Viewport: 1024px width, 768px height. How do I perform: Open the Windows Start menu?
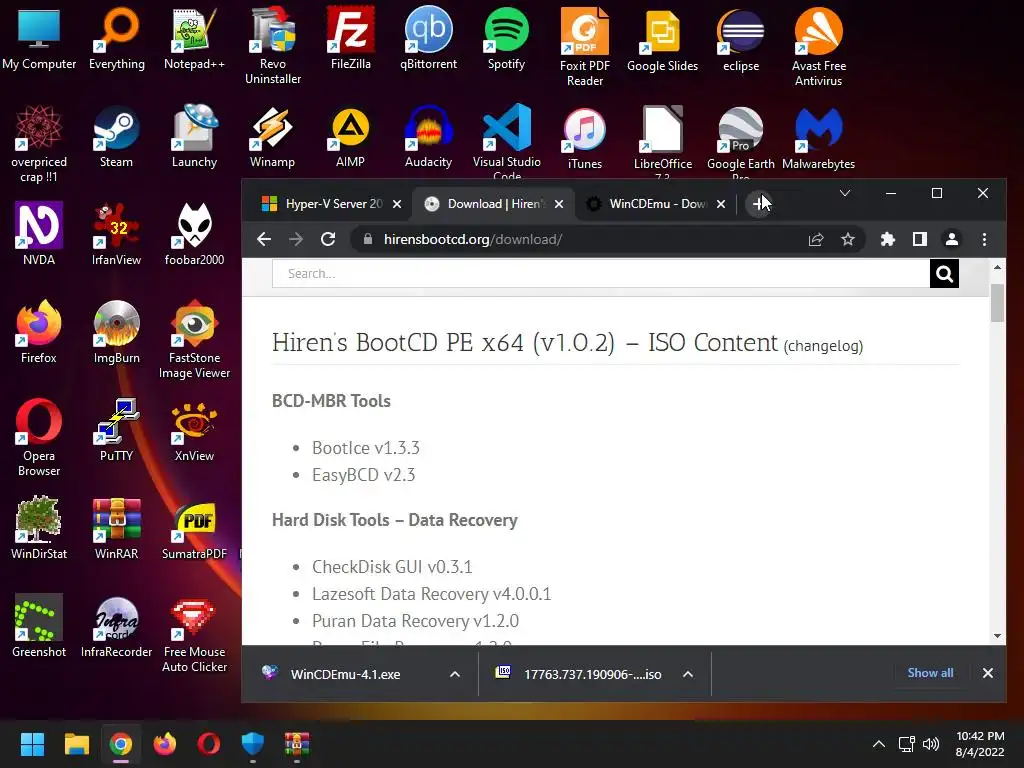click(x=32, y=744)
